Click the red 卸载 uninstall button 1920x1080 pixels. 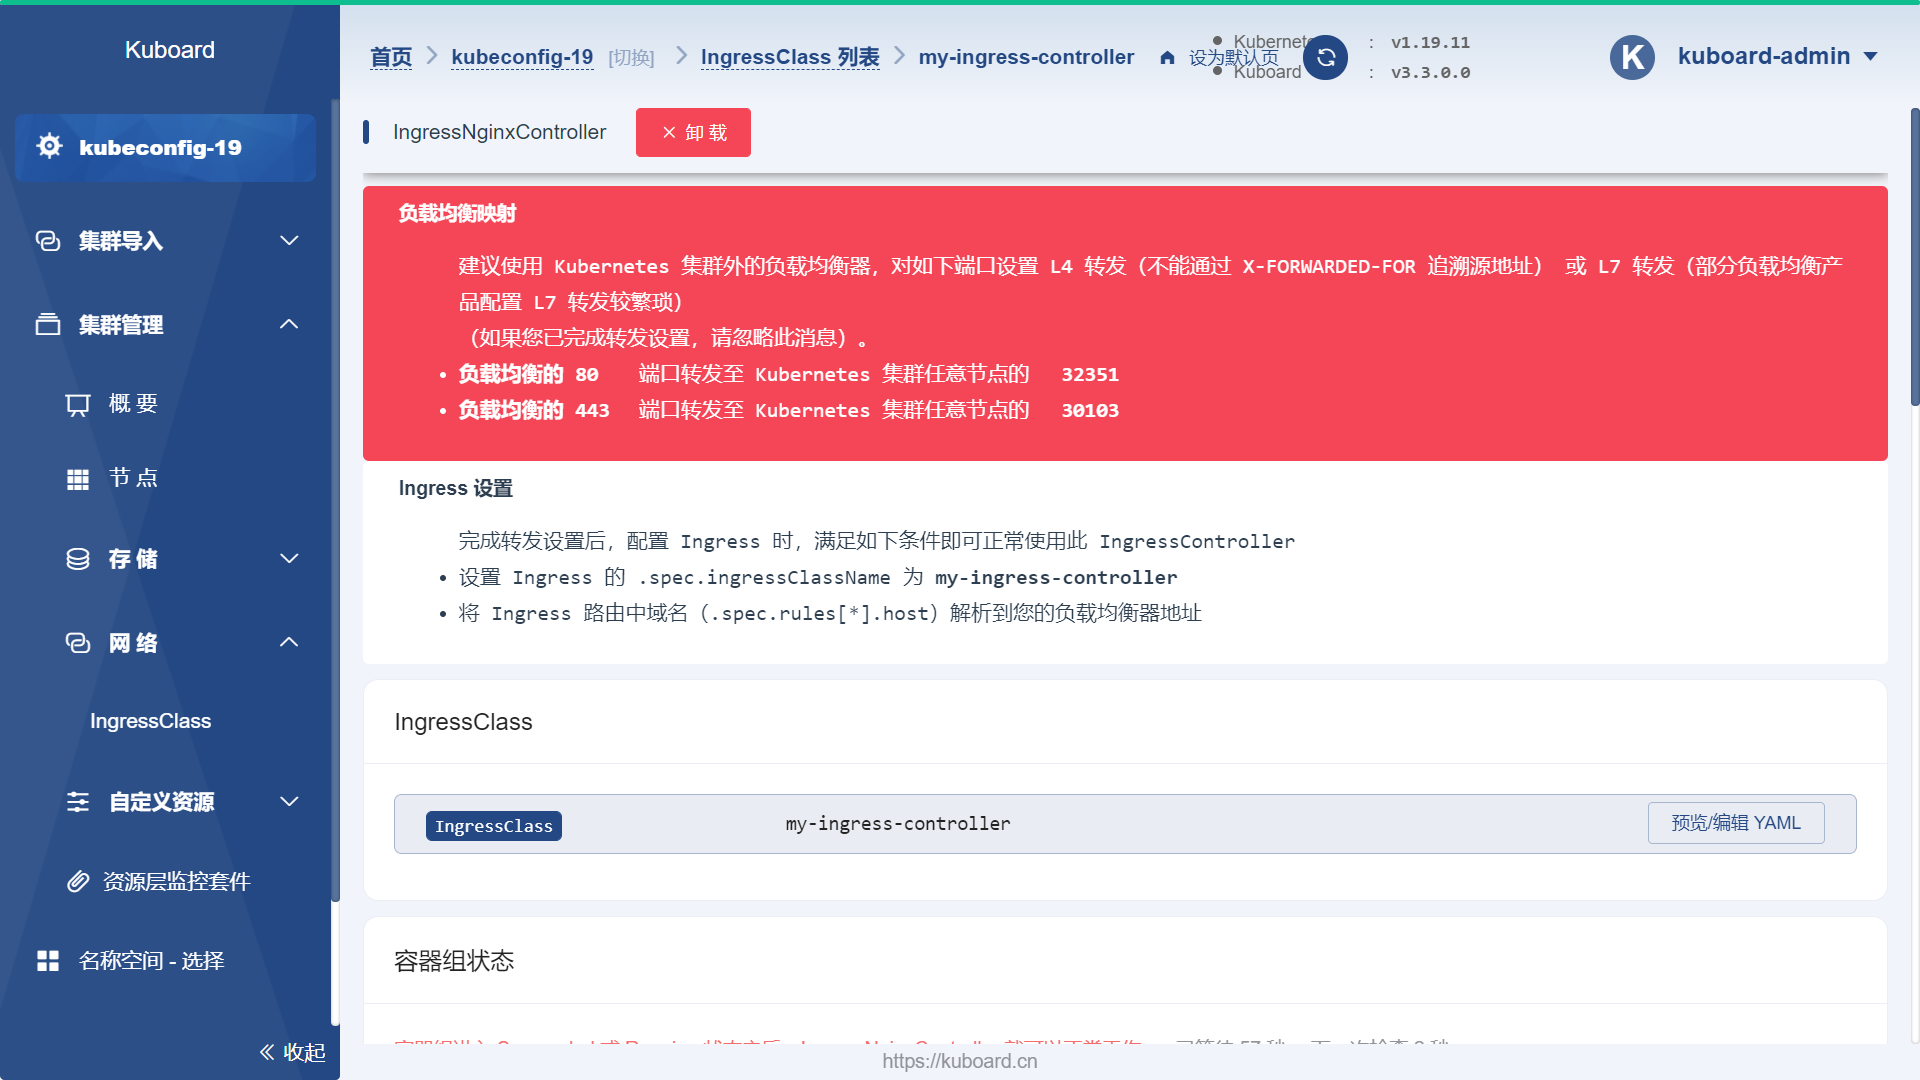693,132
